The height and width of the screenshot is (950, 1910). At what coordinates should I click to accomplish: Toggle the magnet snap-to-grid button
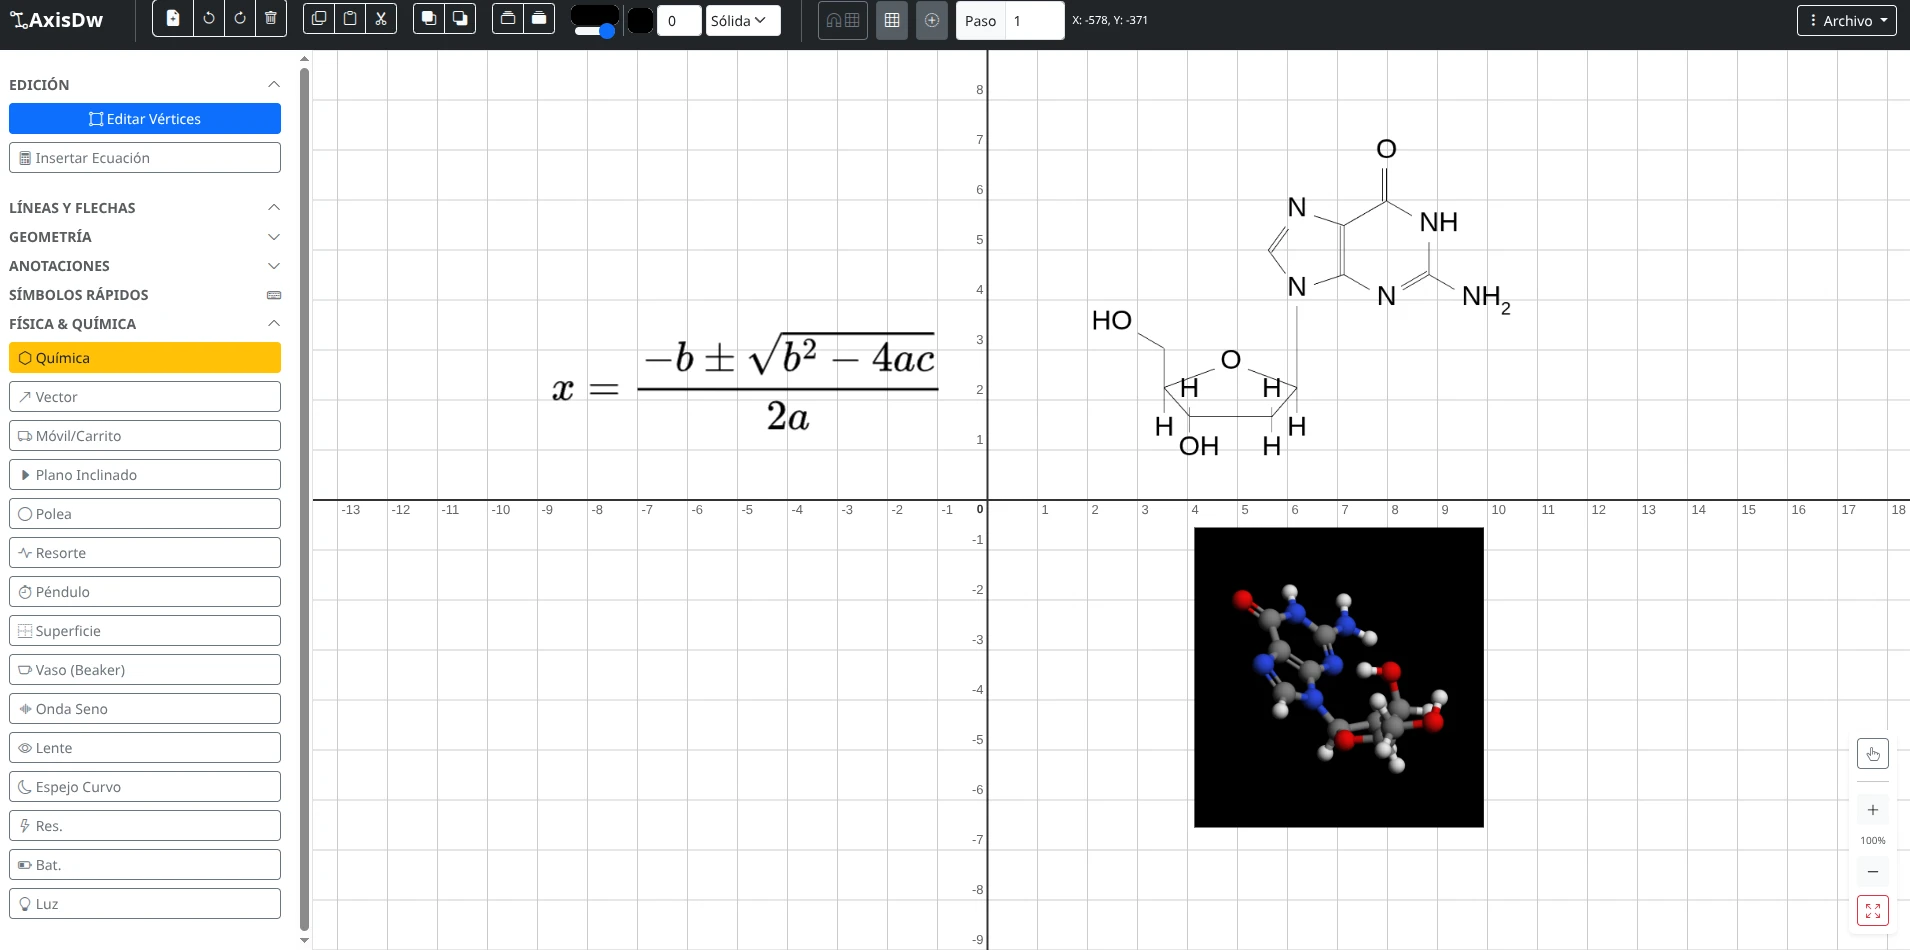[842, 20]
